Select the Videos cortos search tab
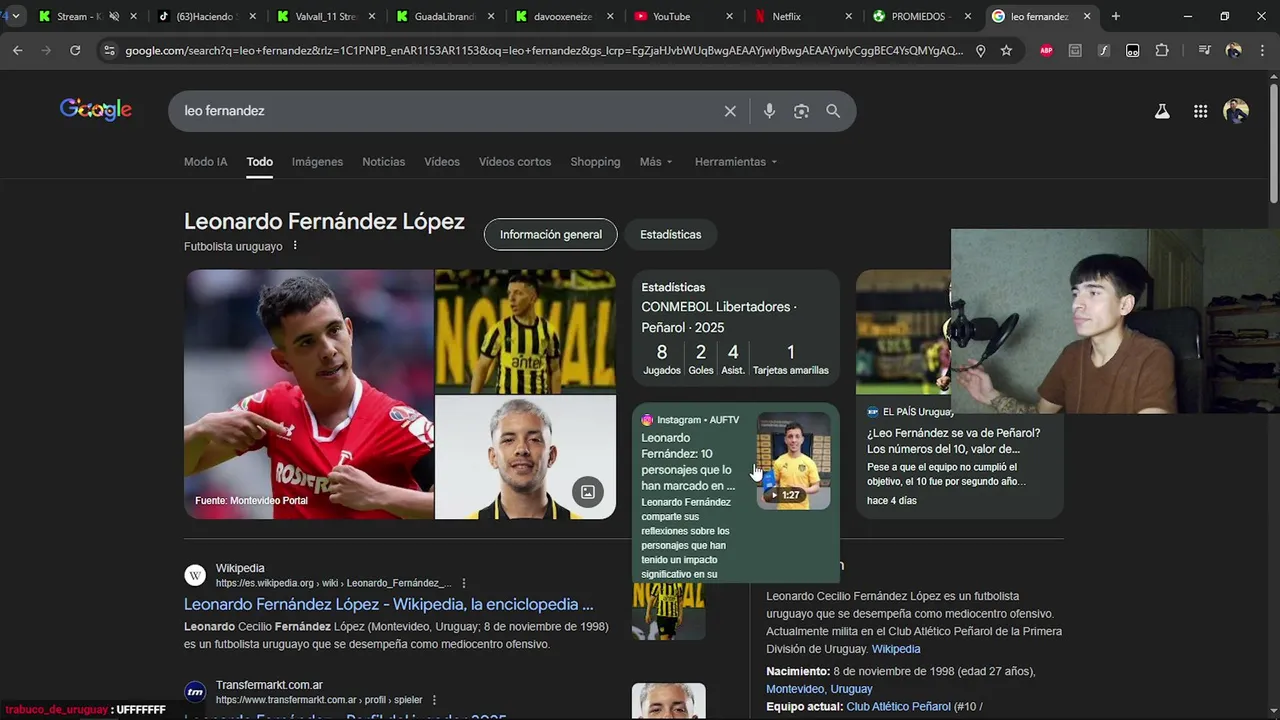Image resolution: width=1280 pixels, height=720 pixels. [515, 162]
